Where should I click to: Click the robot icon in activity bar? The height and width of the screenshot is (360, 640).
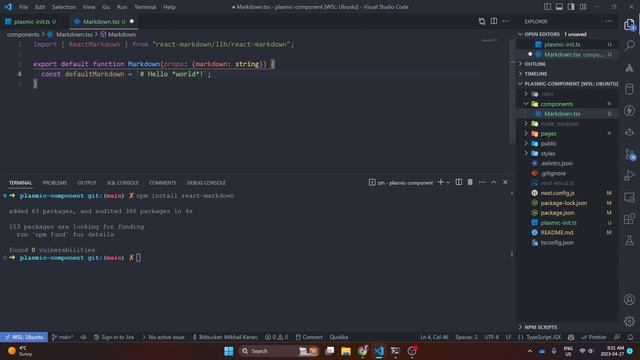(x=629, y=132)
